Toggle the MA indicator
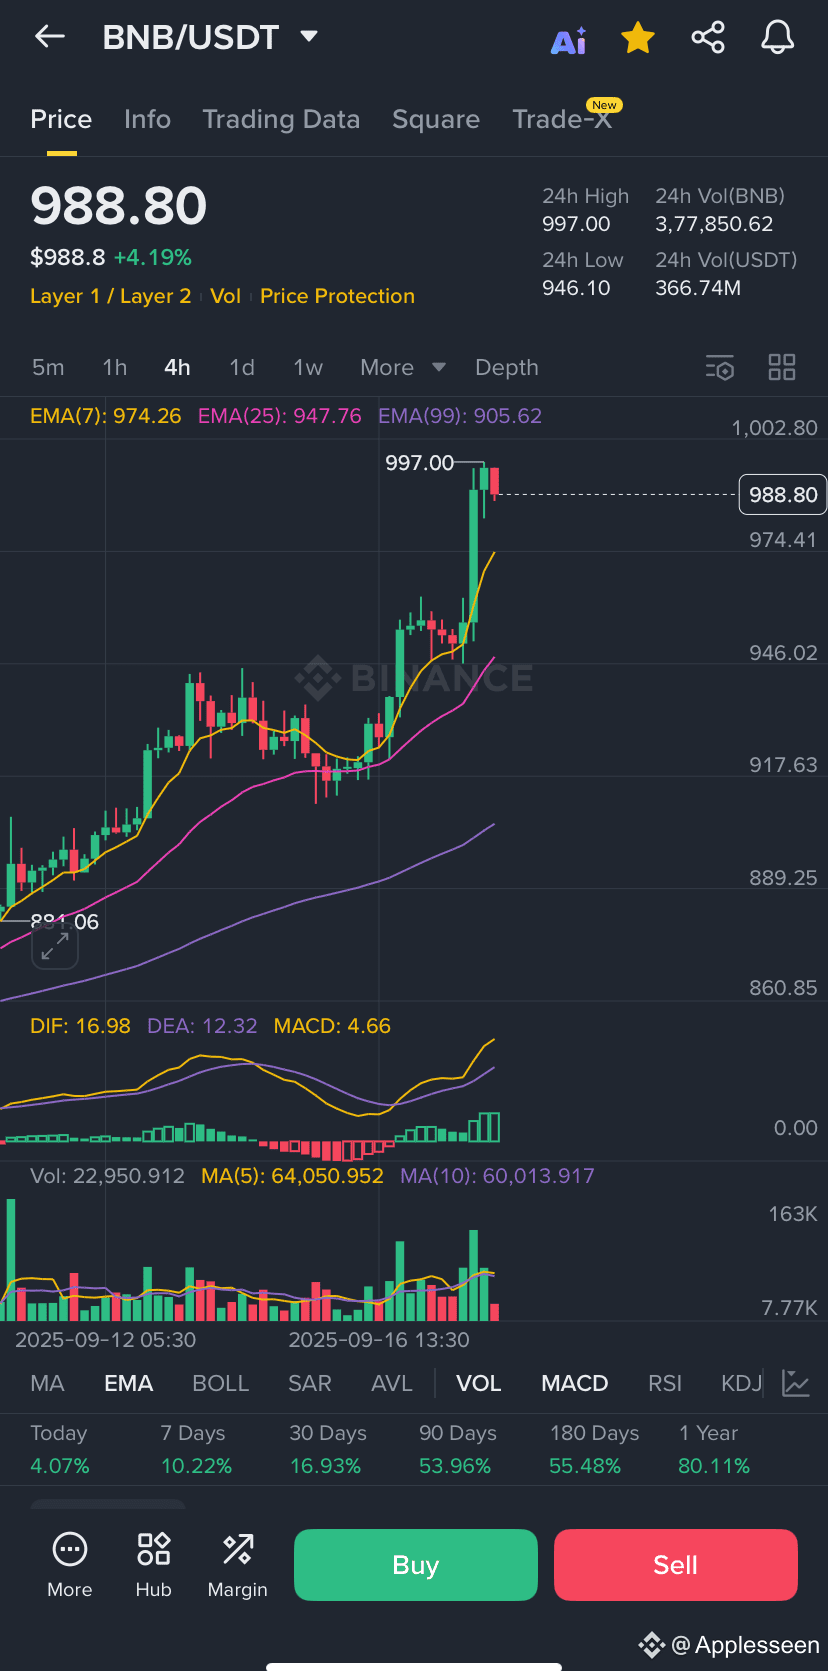Viewport: 828px width, 1671px height. 47,1383
